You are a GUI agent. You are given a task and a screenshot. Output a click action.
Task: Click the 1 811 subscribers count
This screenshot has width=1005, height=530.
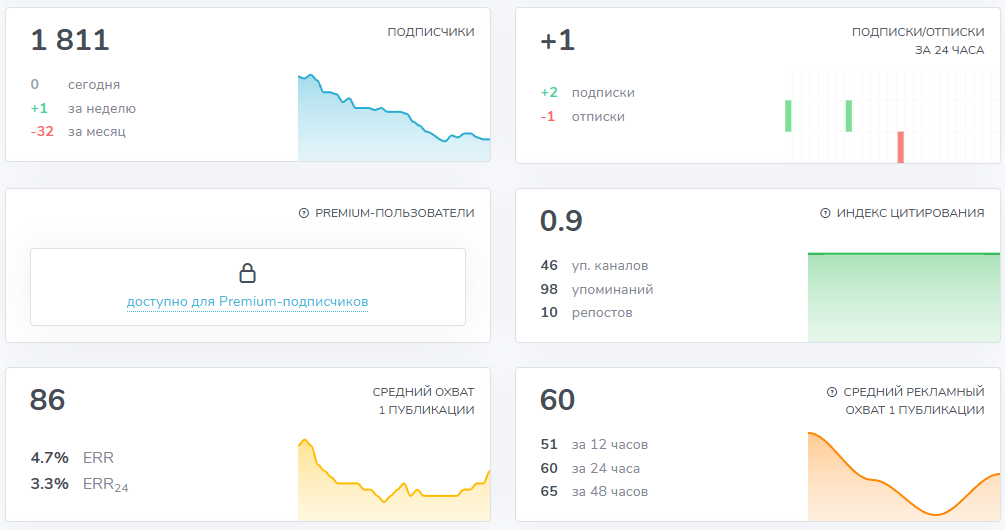pyautogui.click(x=70, y=40)
